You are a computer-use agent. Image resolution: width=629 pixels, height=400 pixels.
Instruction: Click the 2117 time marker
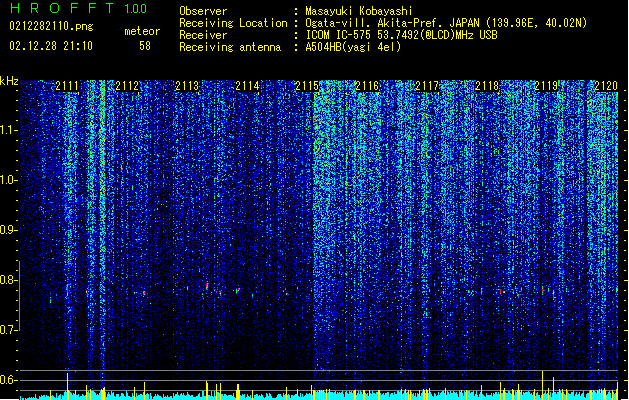pos(427,86)
